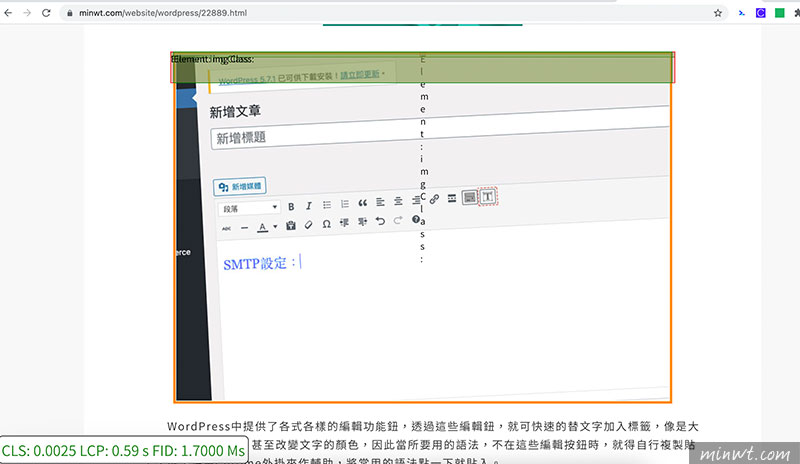Click the CLS LCP FID metrics overlay

(x=124, y=450)
